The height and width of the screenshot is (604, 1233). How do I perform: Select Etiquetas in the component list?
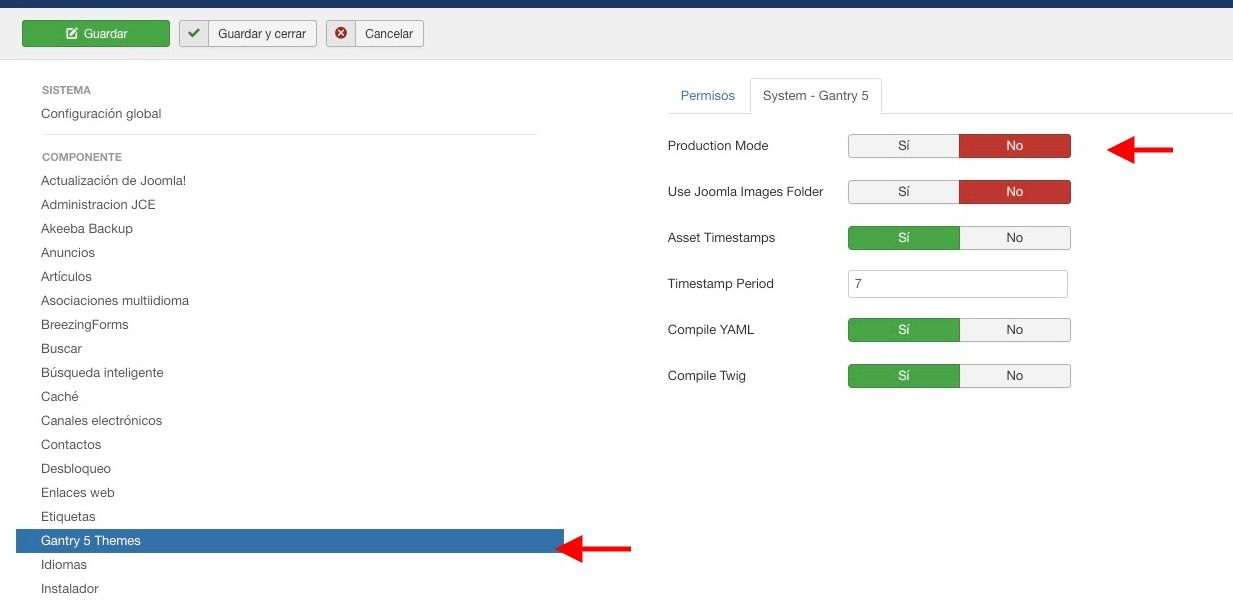click(x=68, y=517)
